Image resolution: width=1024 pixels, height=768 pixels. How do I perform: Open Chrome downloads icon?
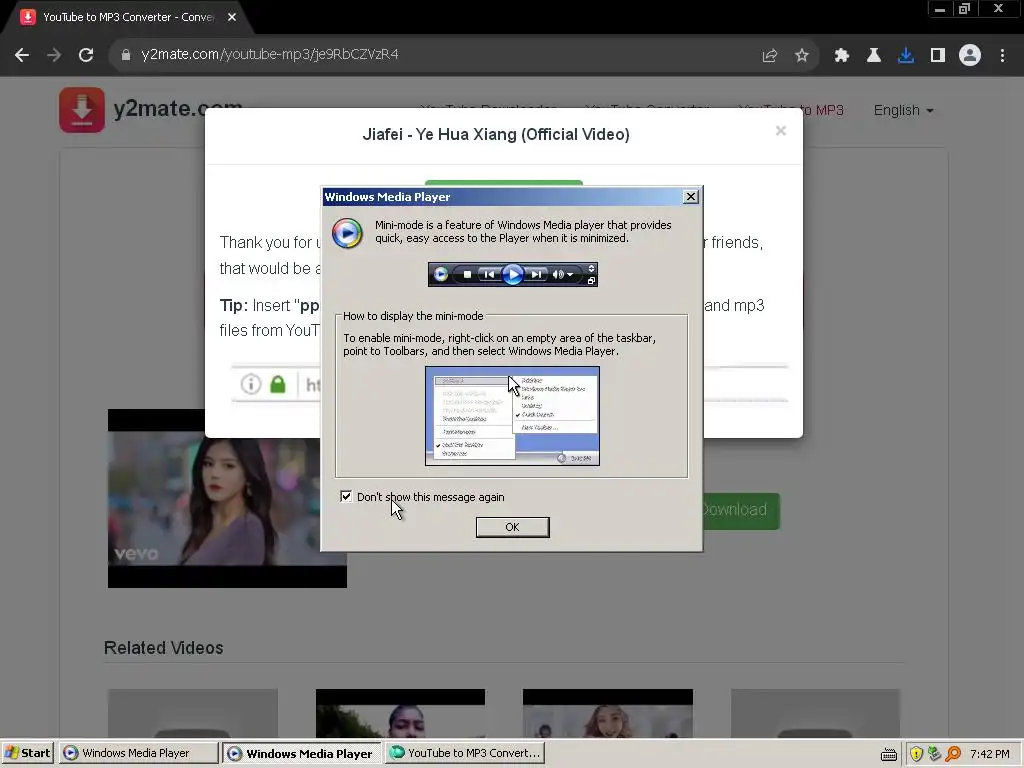[x=906, y=56]
